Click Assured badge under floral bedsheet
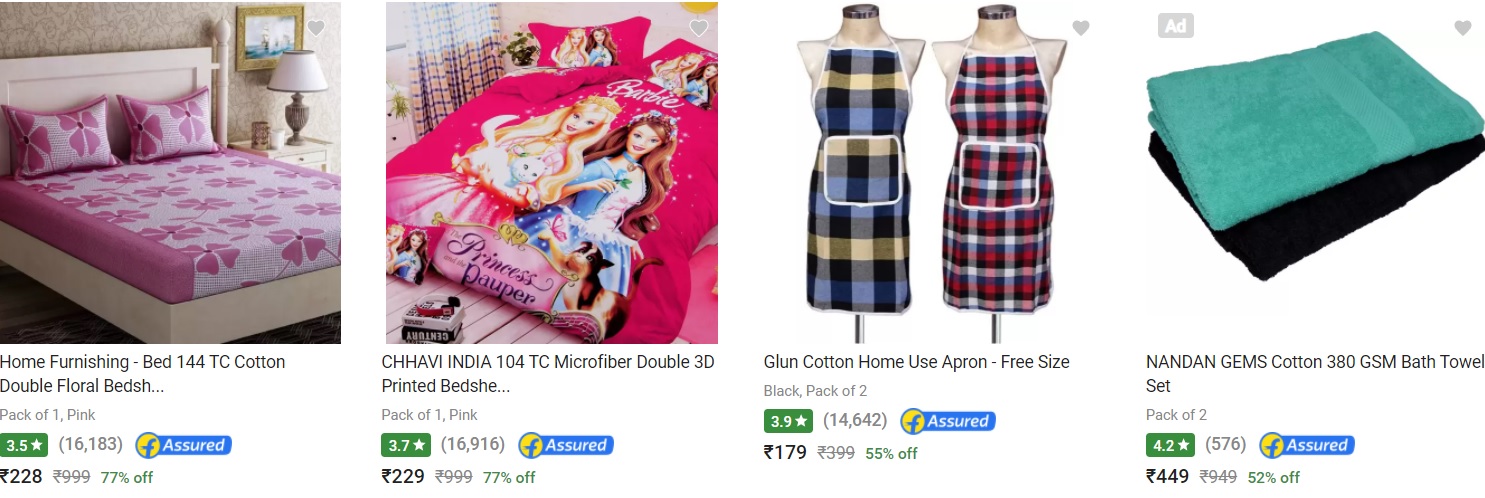Viewport: 1485px width, 498px height. click(x=184, y=445)
